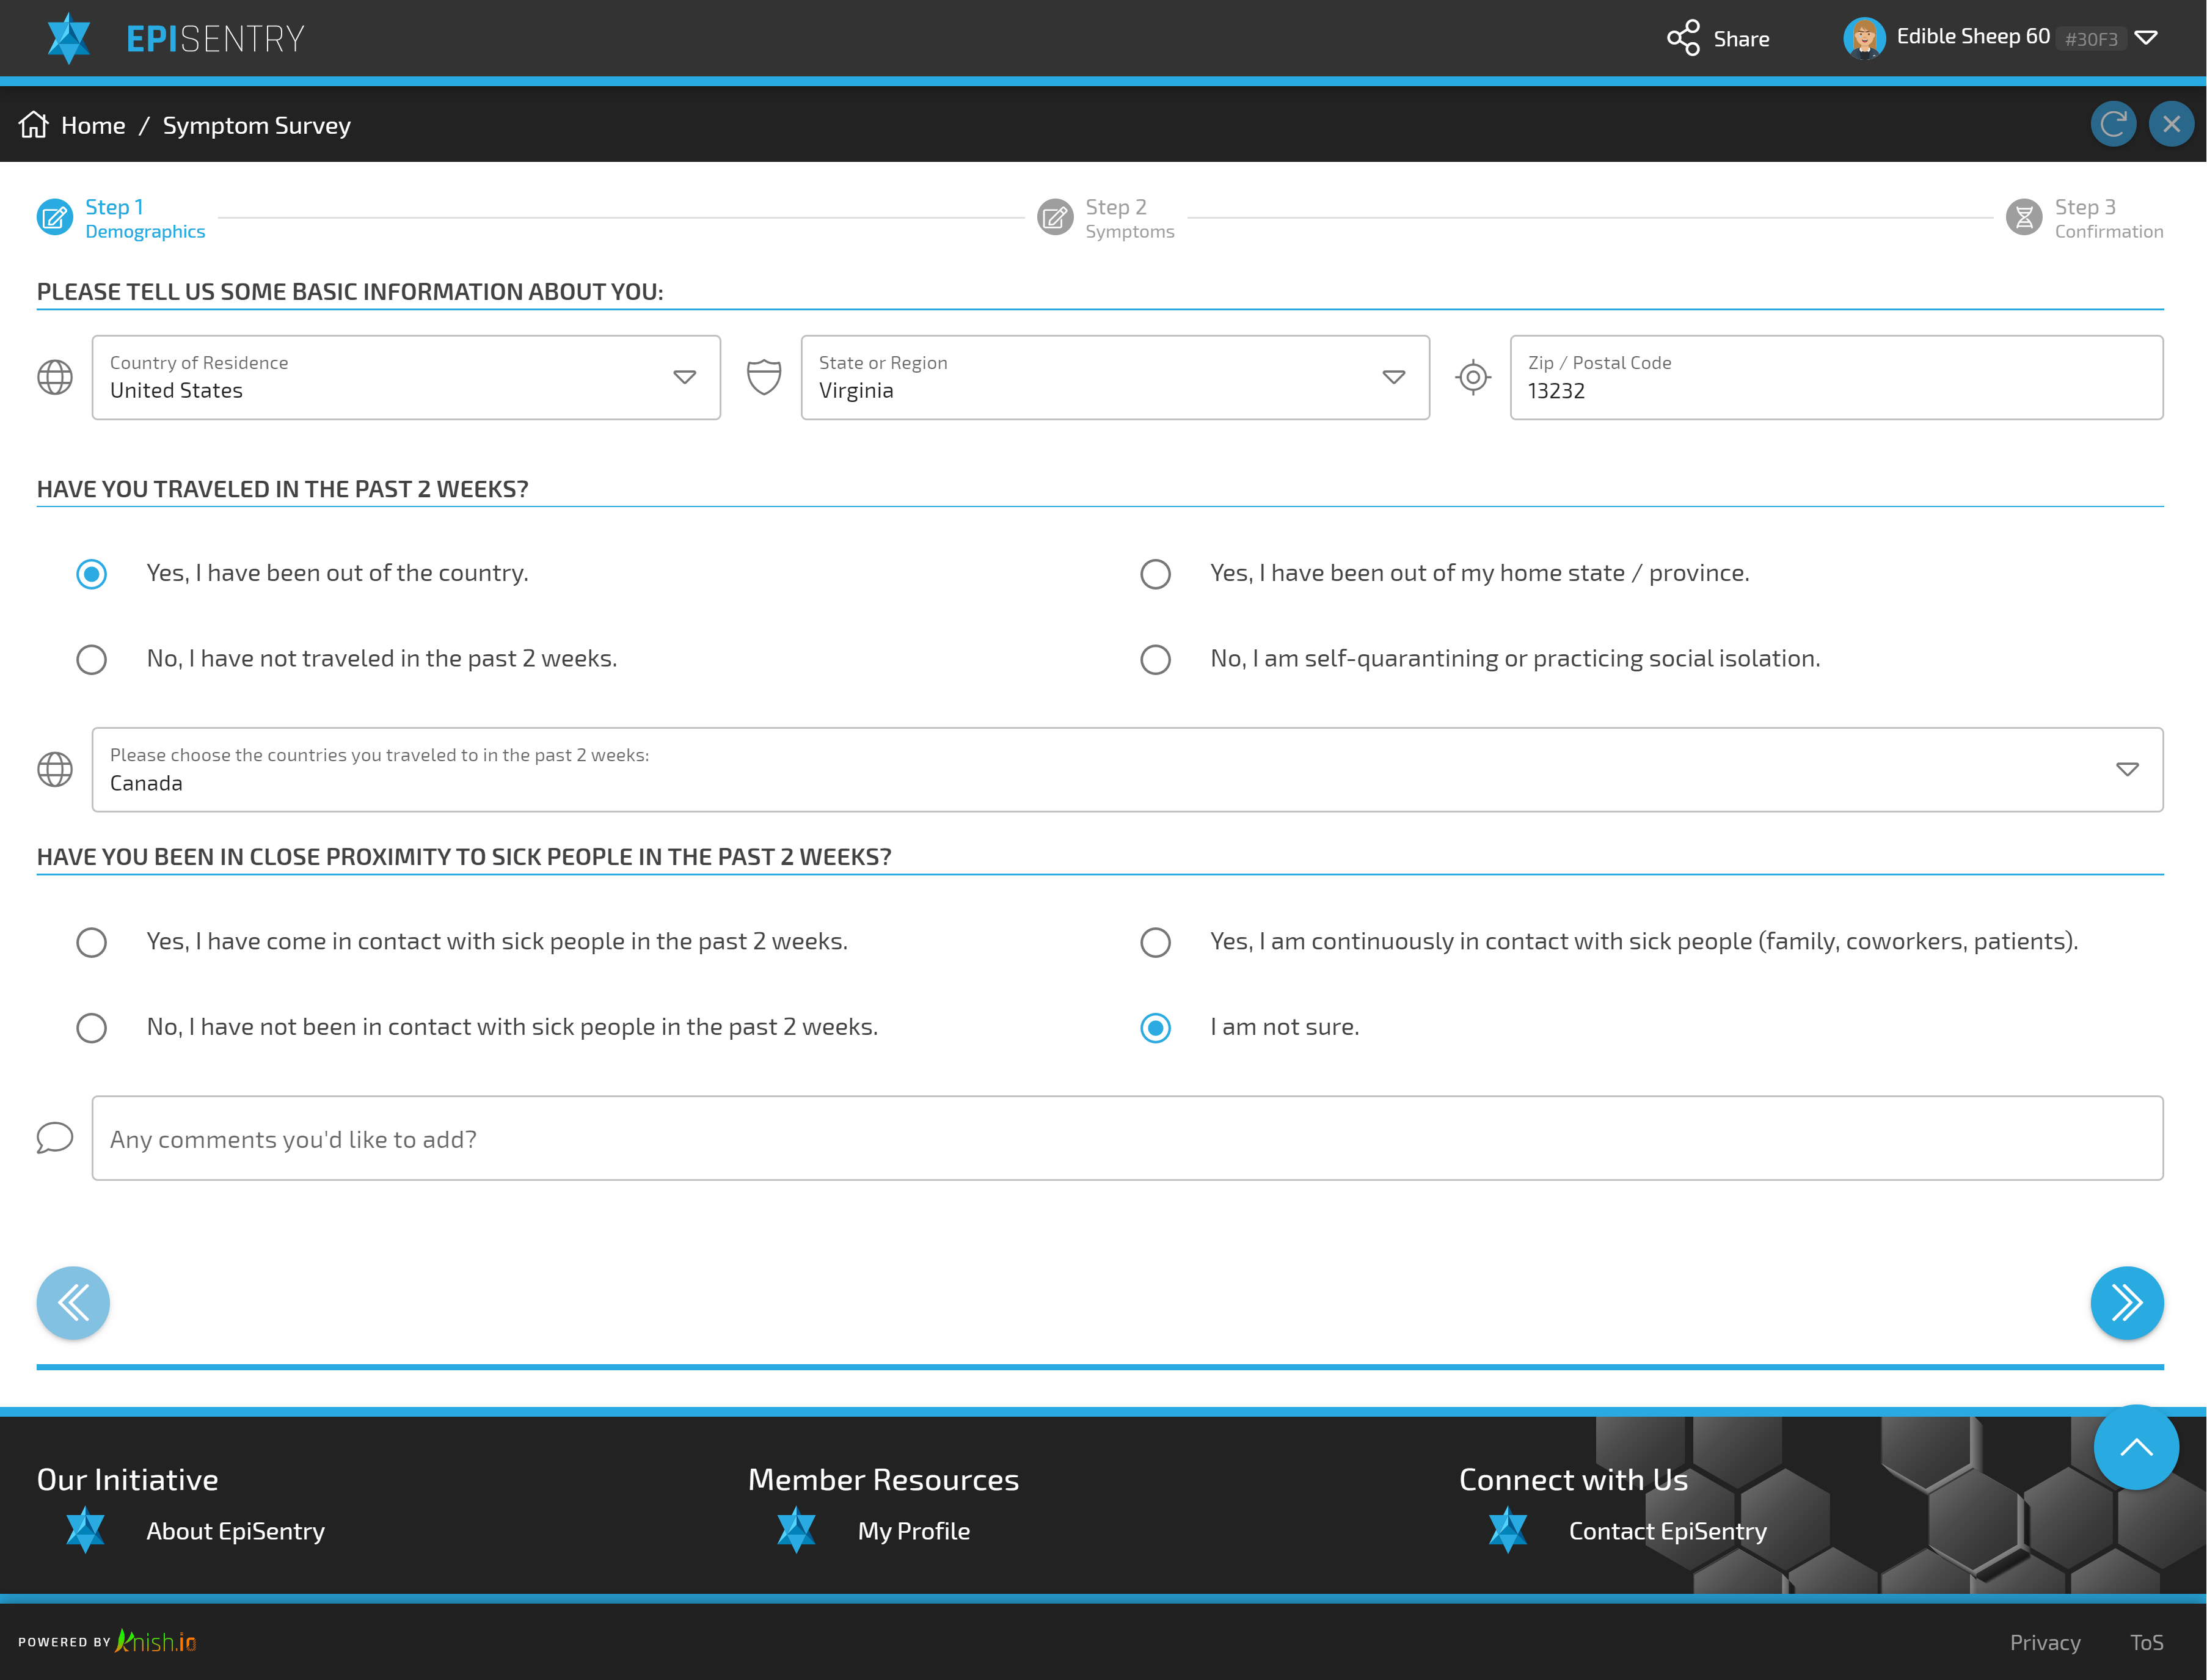Click the user avatar picture

pyautogui.click(x=1864, y=38)
